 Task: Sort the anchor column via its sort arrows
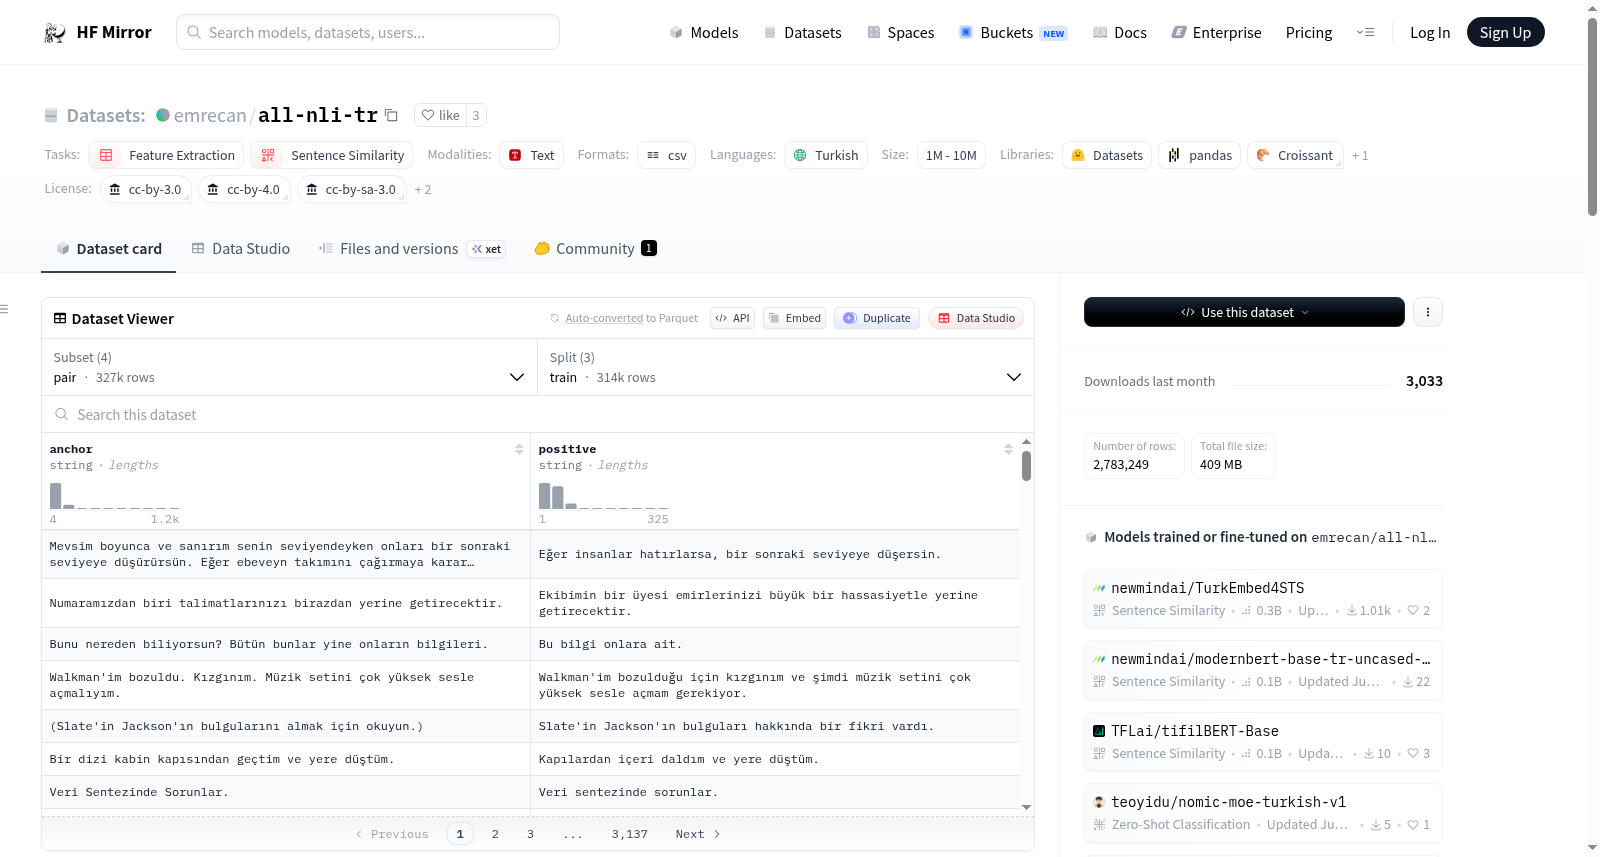coord(519,450)
